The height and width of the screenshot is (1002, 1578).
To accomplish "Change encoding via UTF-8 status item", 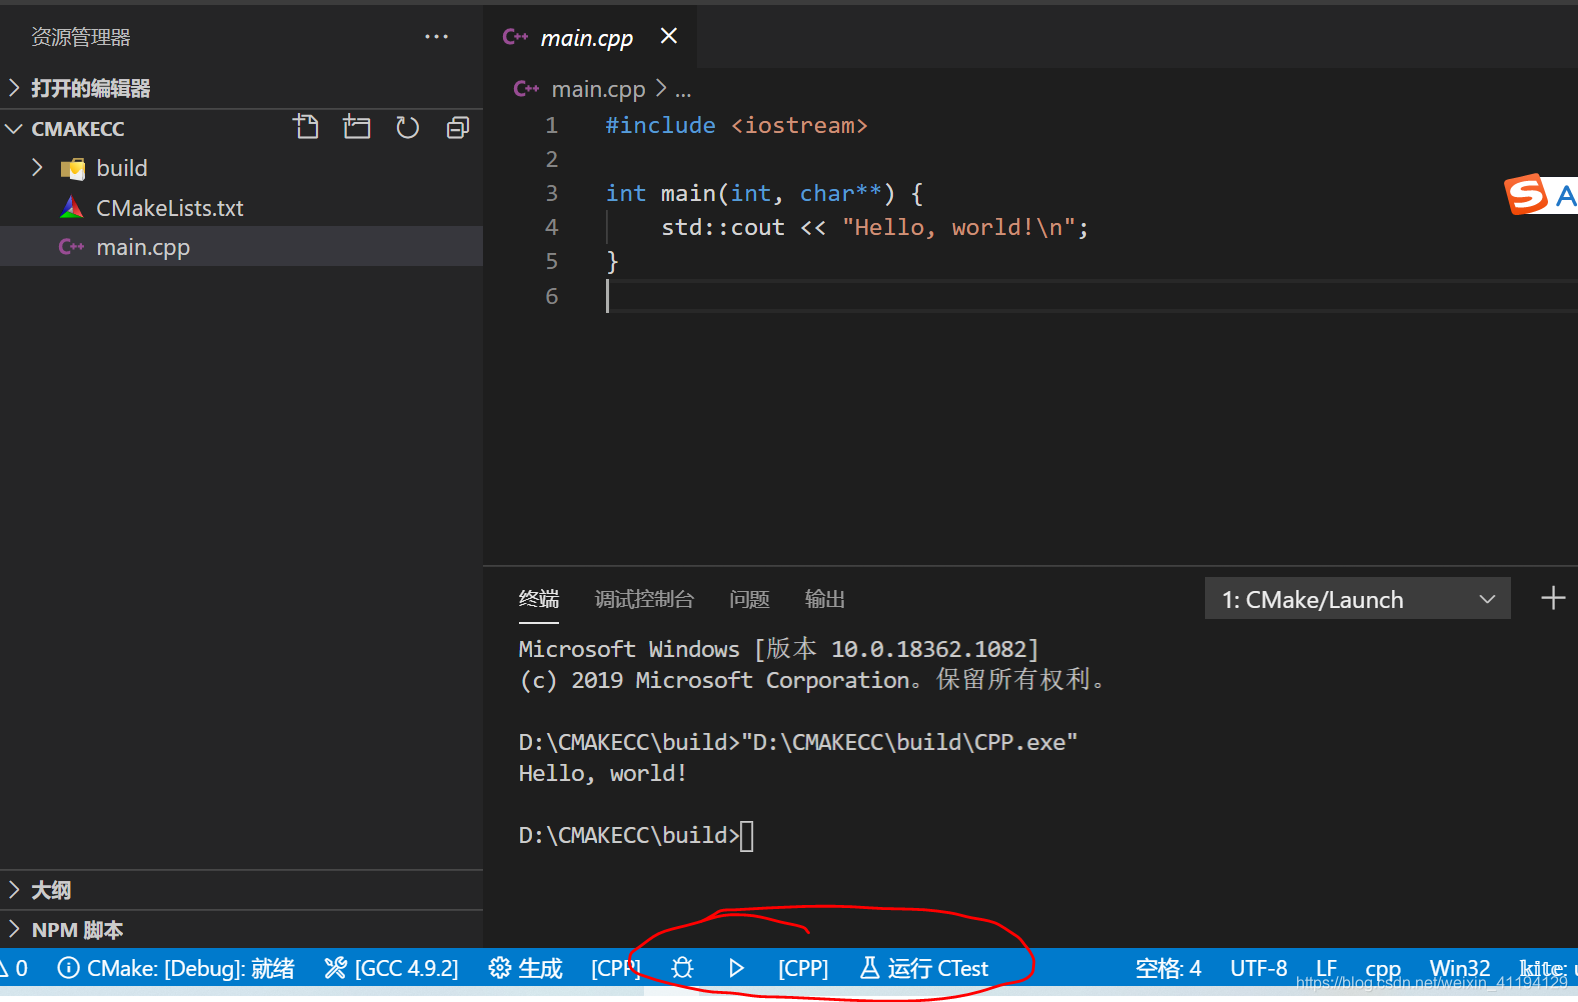I will 1259,968.
